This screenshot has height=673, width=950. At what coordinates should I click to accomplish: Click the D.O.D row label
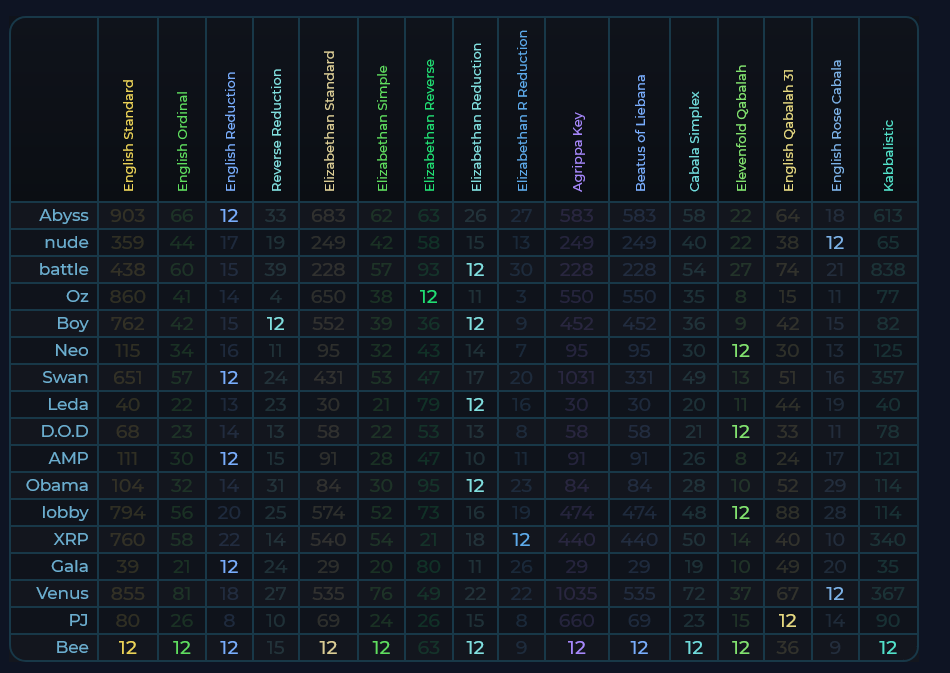[x=63, y=431]
